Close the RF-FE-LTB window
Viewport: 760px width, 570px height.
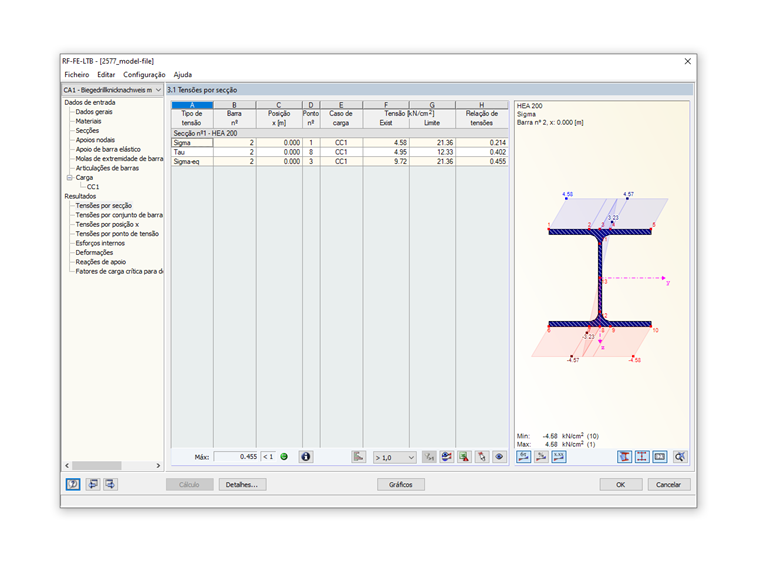click(x=687, y=61)
